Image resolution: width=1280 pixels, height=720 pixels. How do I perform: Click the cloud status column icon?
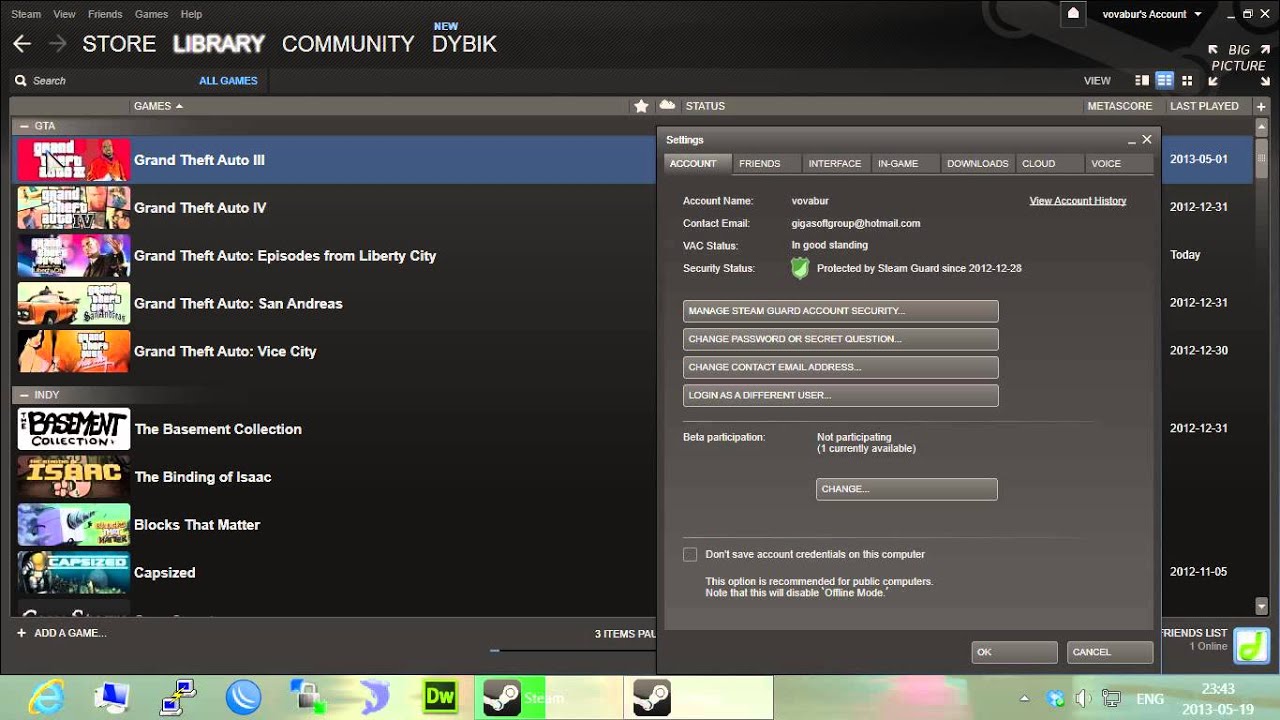(667, 105)
